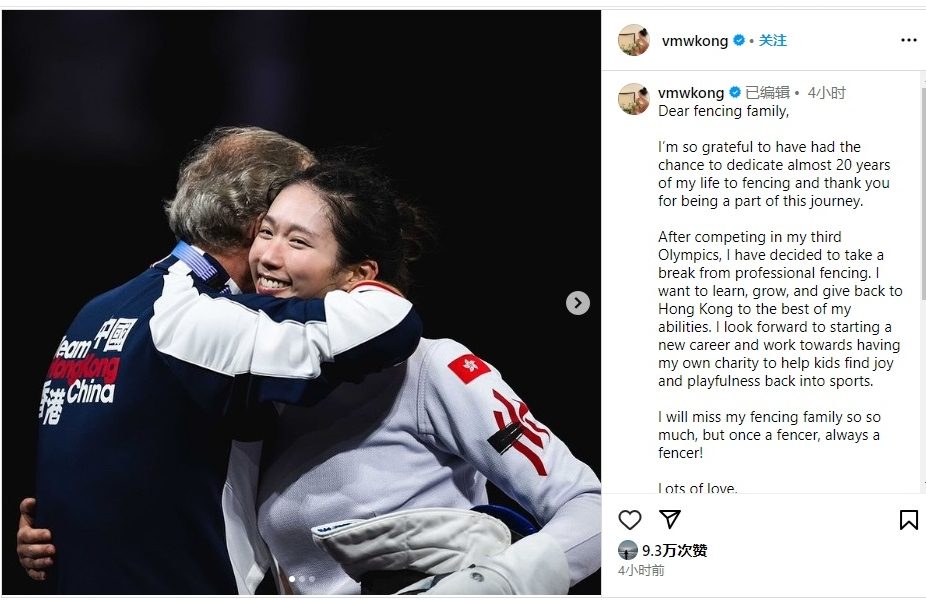Screen dimensions: 926x601
Task: Click the caption scrollbar track
Action: 922,282
